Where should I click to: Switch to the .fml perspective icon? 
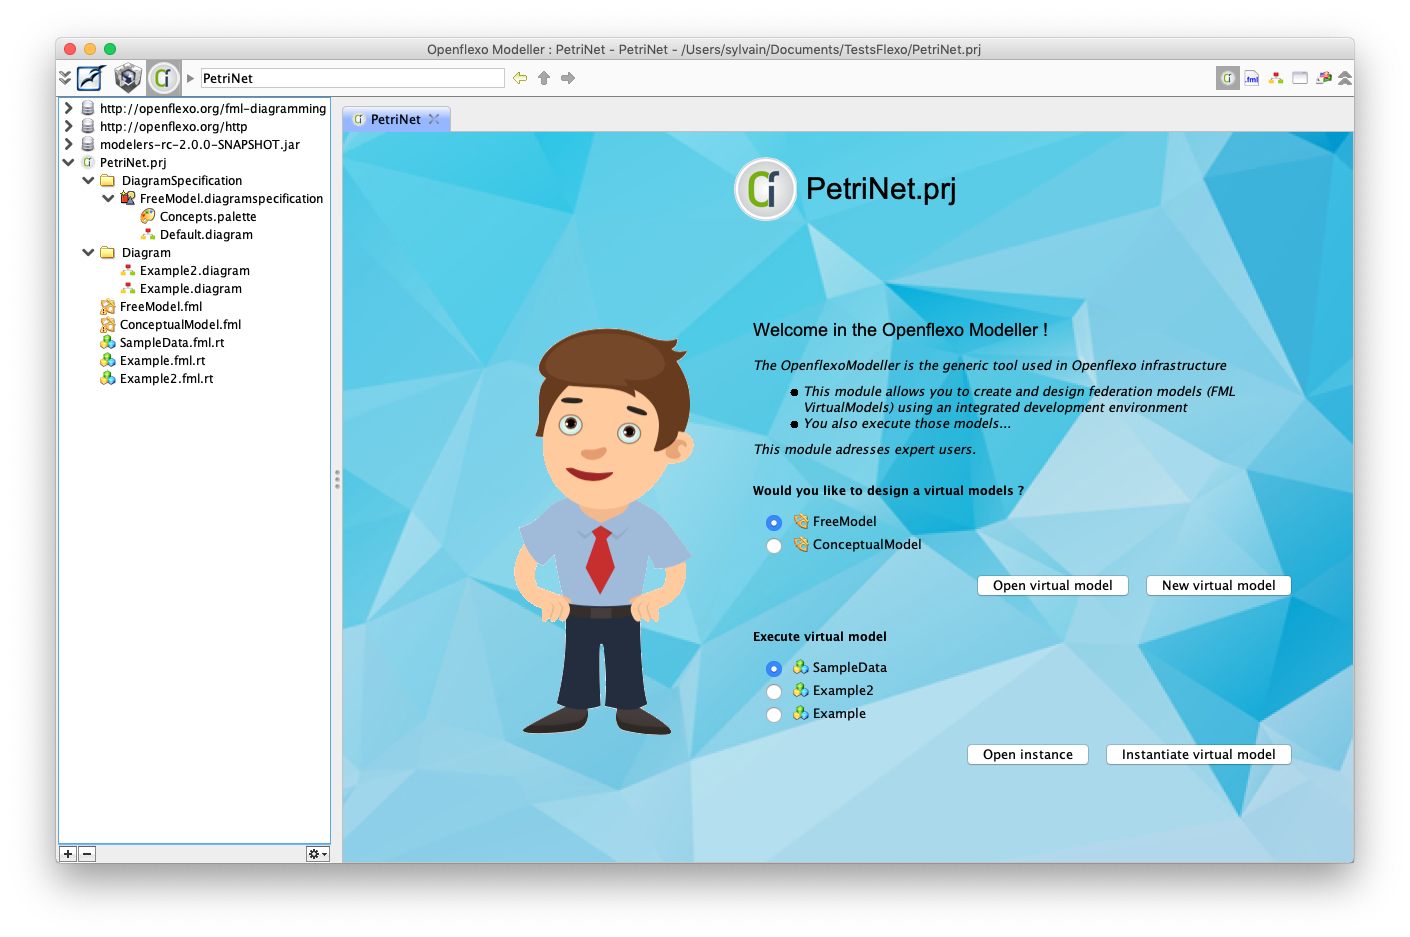pyautogui.click(x=1252, y=78)
